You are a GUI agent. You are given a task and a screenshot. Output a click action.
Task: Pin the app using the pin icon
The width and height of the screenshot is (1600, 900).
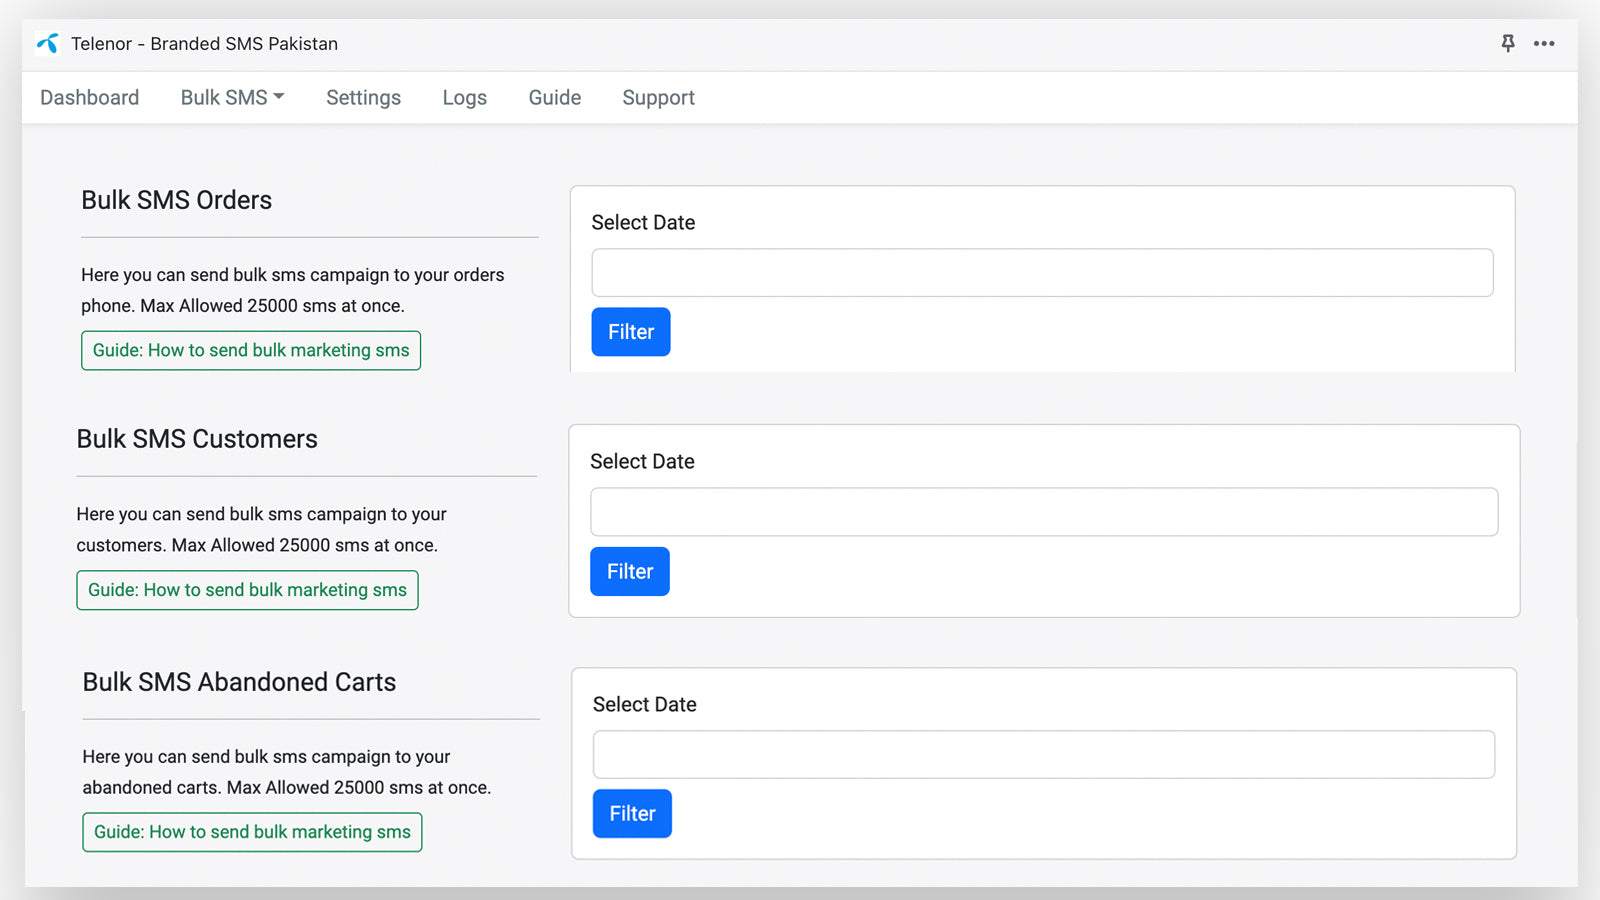click(x=1508, y=43)
